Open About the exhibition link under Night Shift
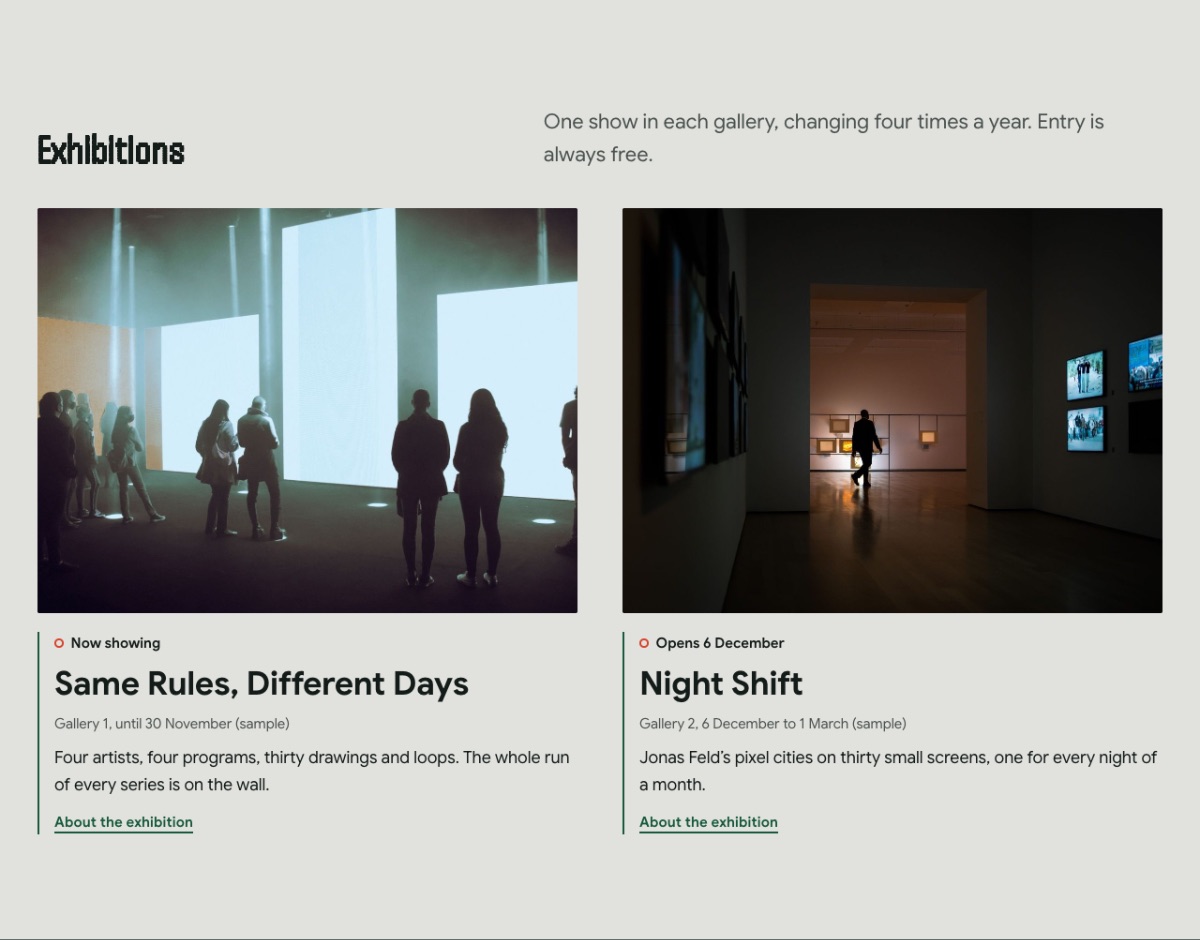 (708, 822)
